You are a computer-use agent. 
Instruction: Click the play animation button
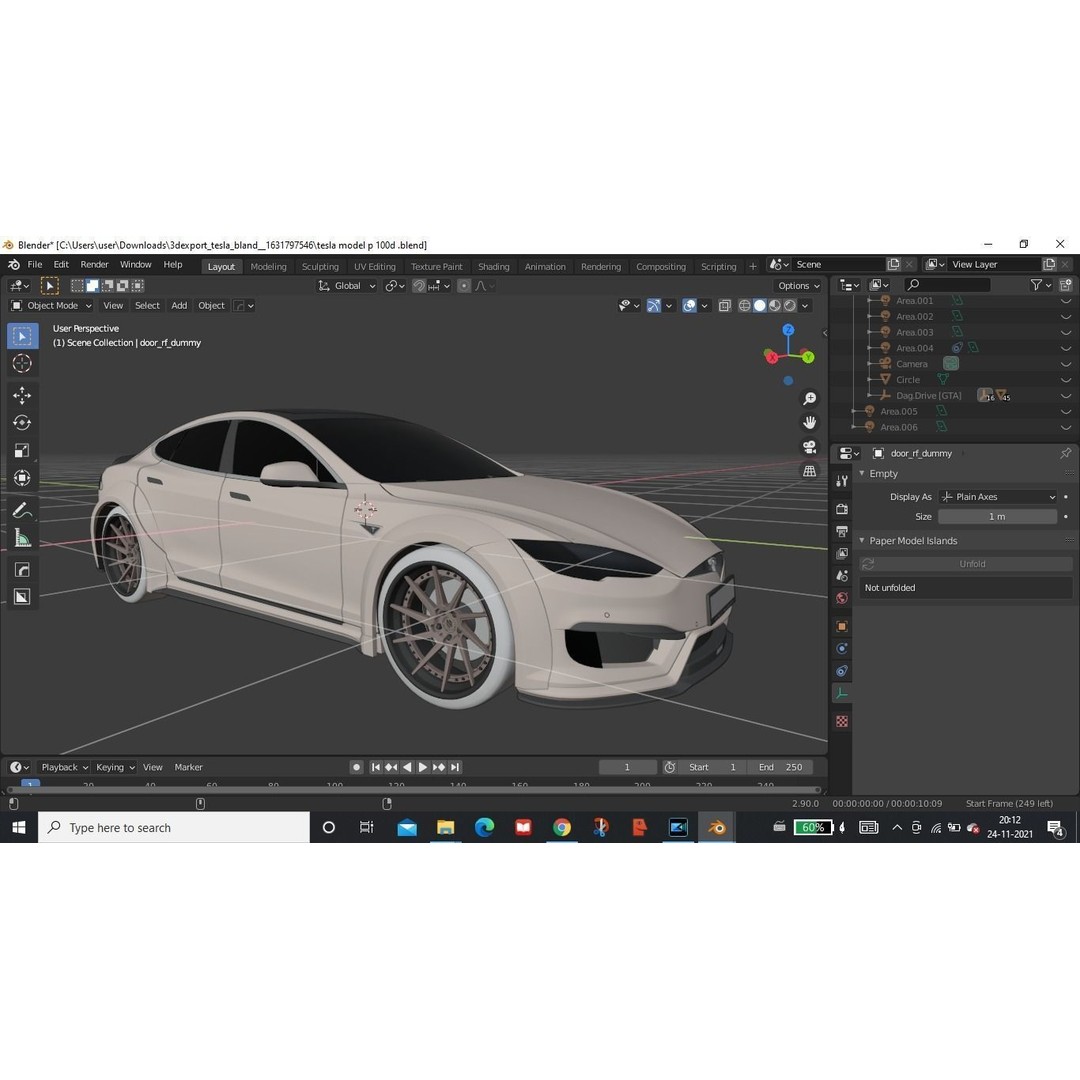pyautogui.click(x=423, y=767)
